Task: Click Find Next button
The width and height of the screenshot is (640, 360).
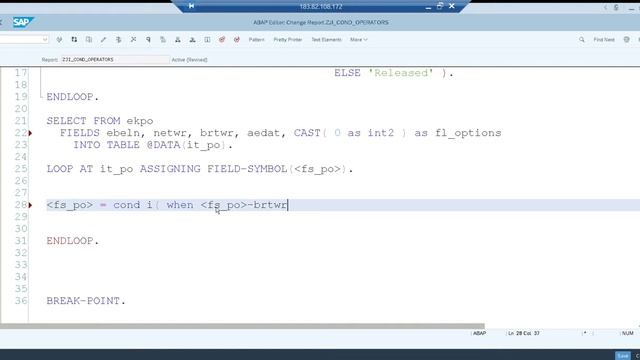Action: 604,40
